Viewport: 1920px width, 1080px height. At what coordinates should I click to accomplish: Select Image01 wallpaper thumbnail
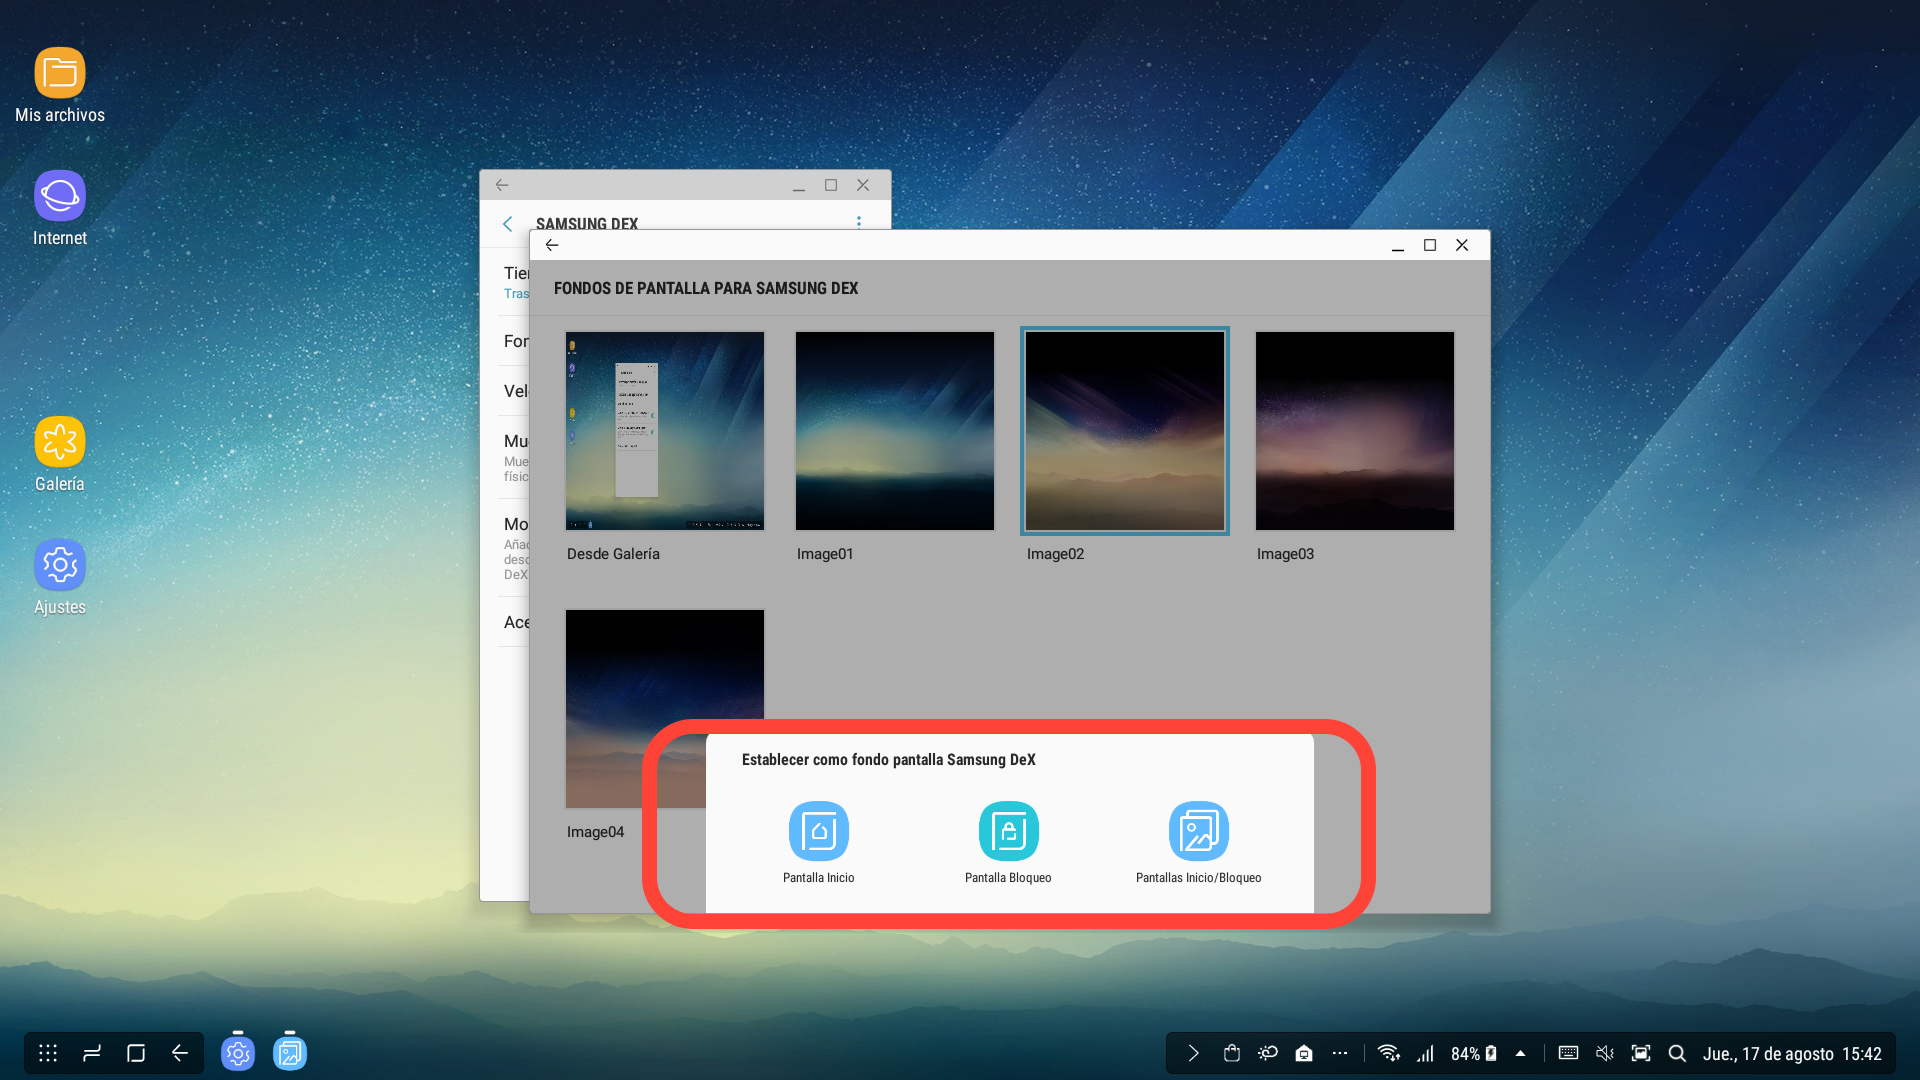tap(895, 431)
